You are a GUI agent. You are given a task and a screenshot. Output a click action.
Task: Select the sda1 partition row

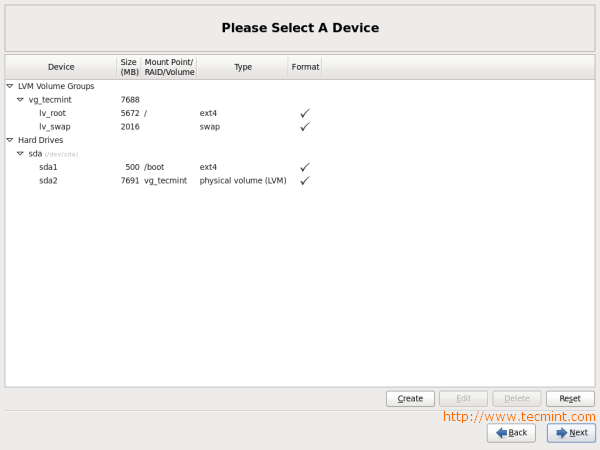click(49, 167)
